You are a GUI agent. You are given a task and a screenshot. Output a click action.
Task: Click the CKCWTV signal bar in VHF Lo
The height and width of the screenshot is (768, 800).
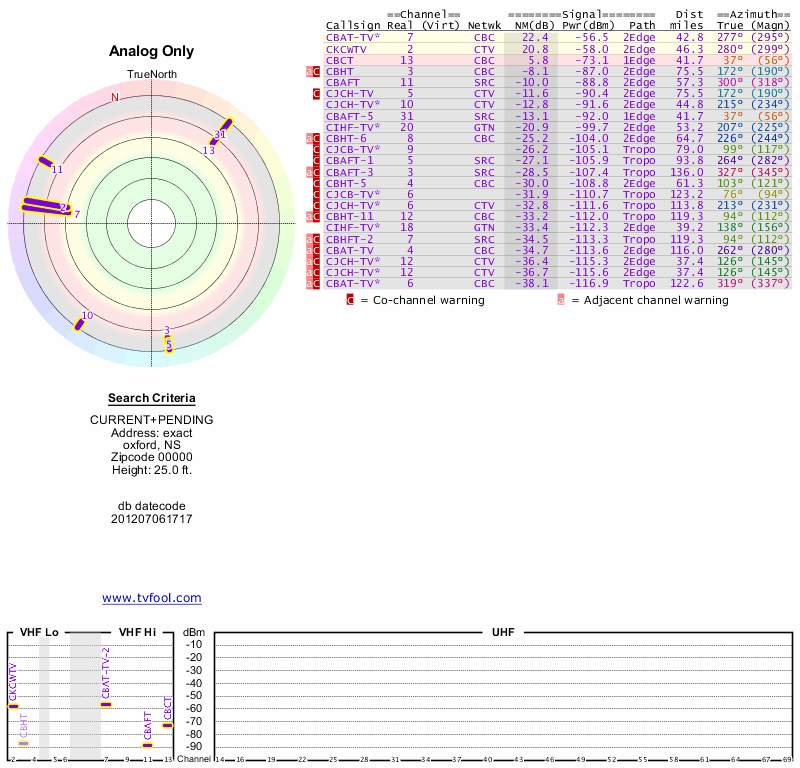click(13, 706)
